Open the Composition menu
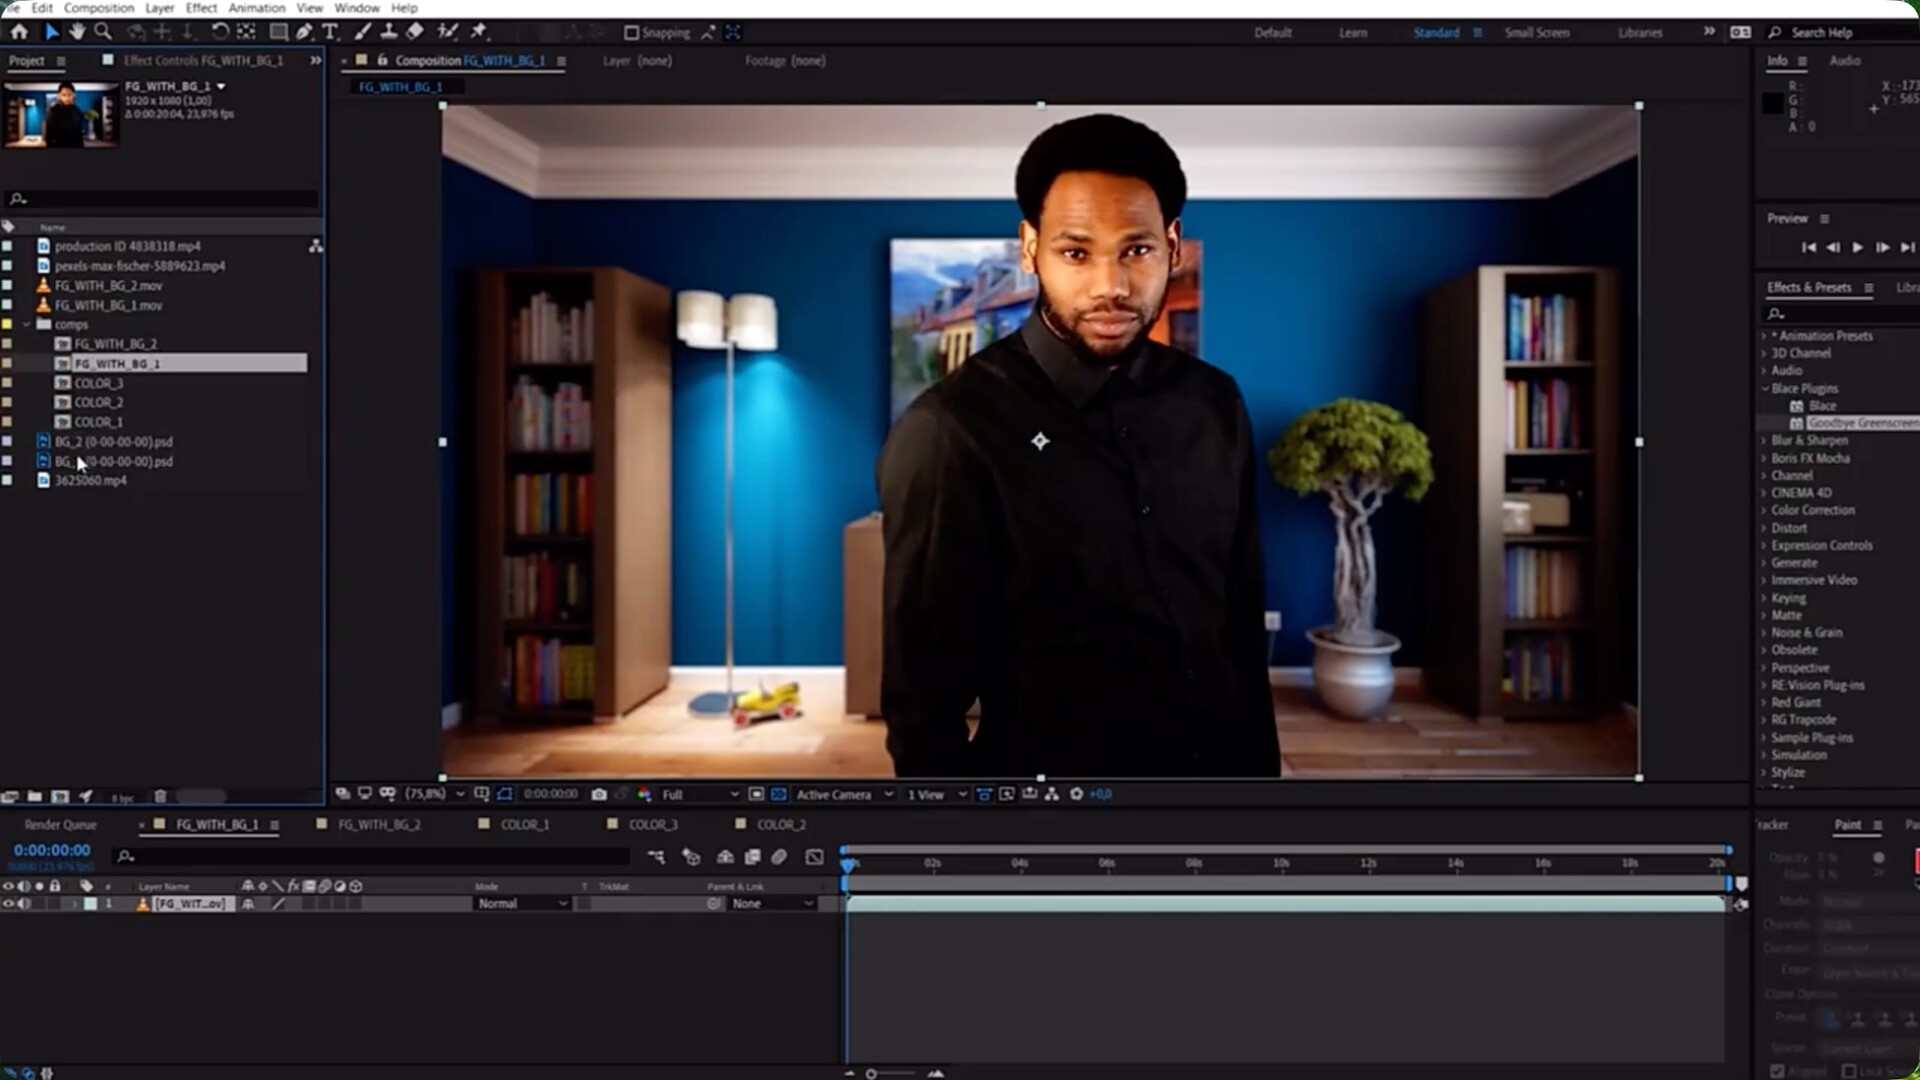 [x=98, y=8]
